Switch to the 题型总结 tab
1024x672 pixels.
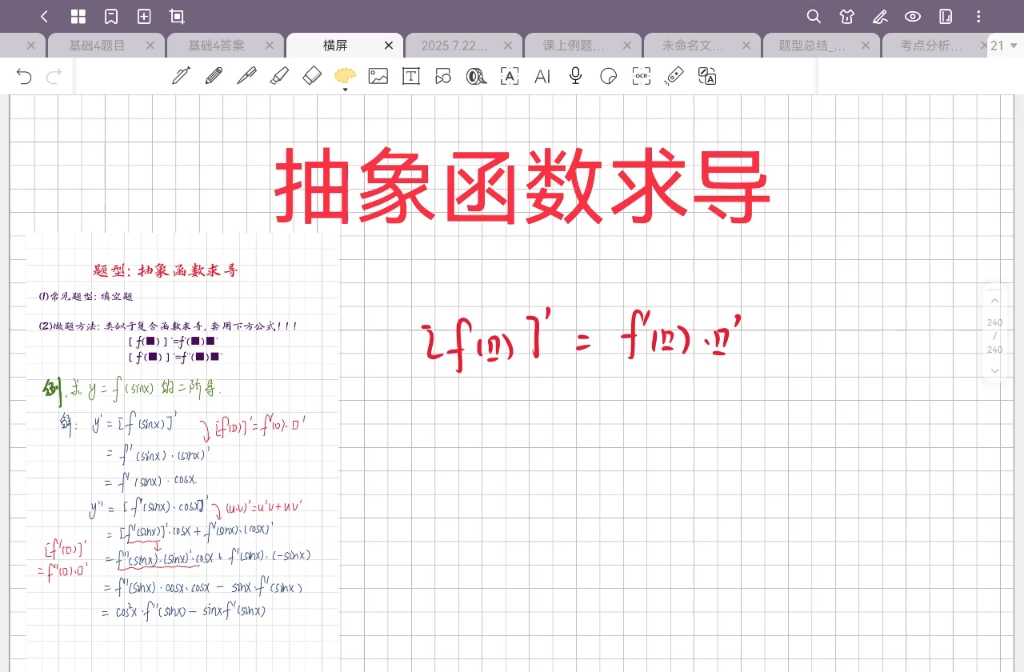point(812,46)
